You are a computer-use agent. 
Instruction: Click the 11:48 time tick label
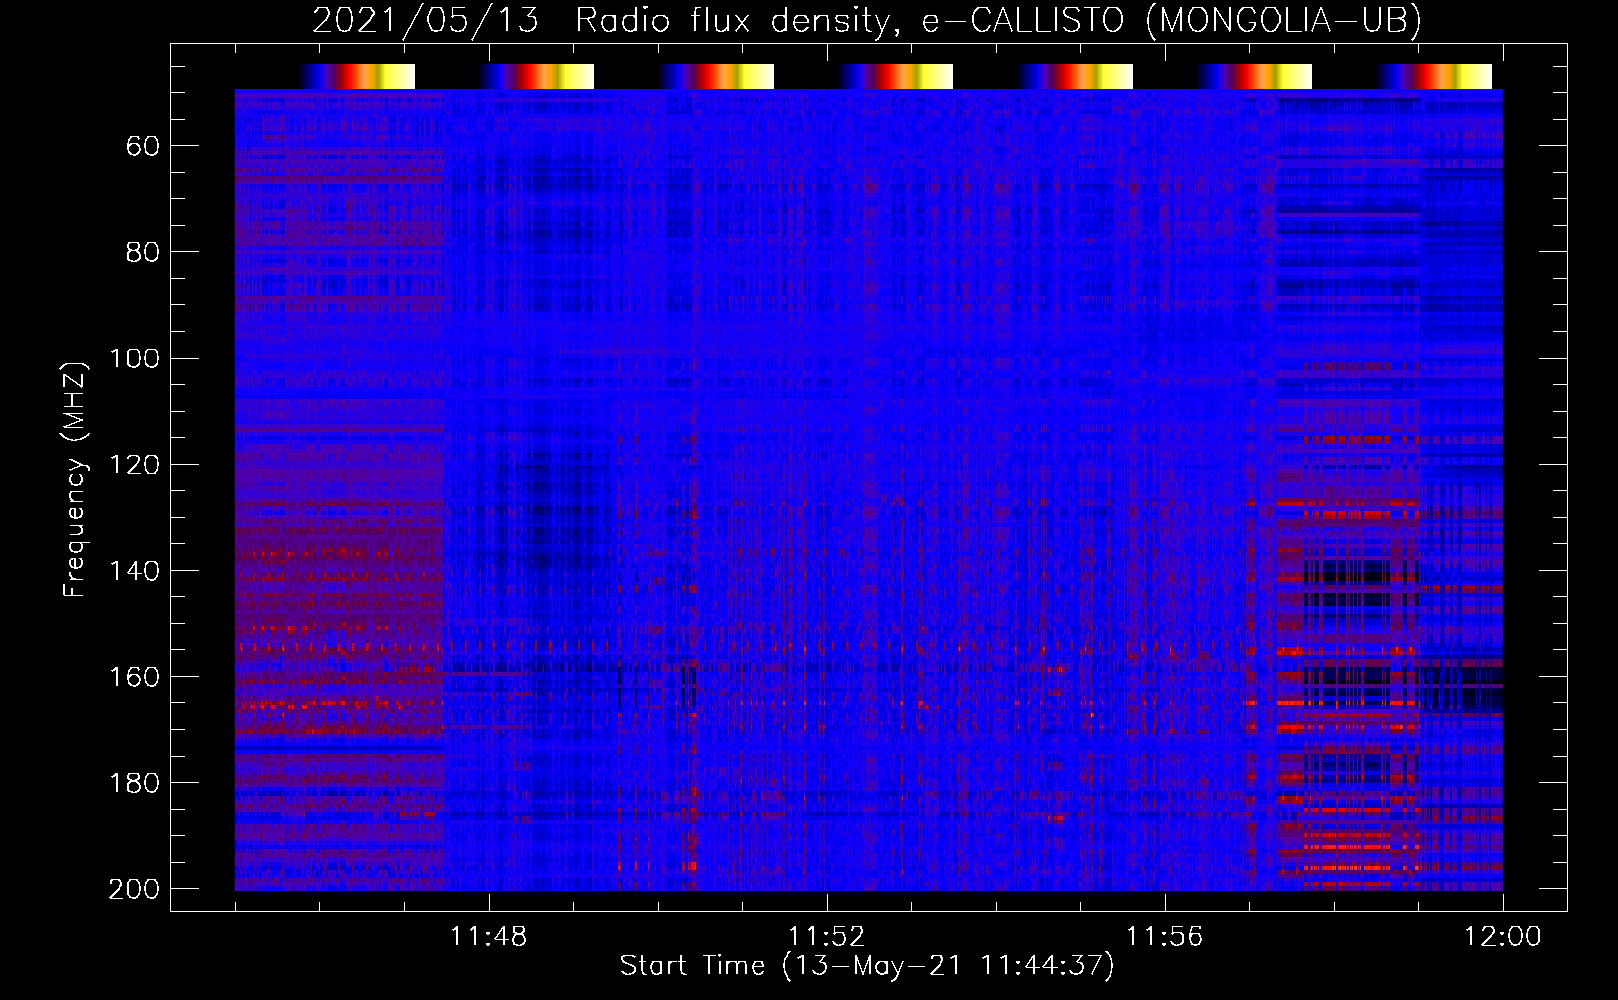pos(489,937)
